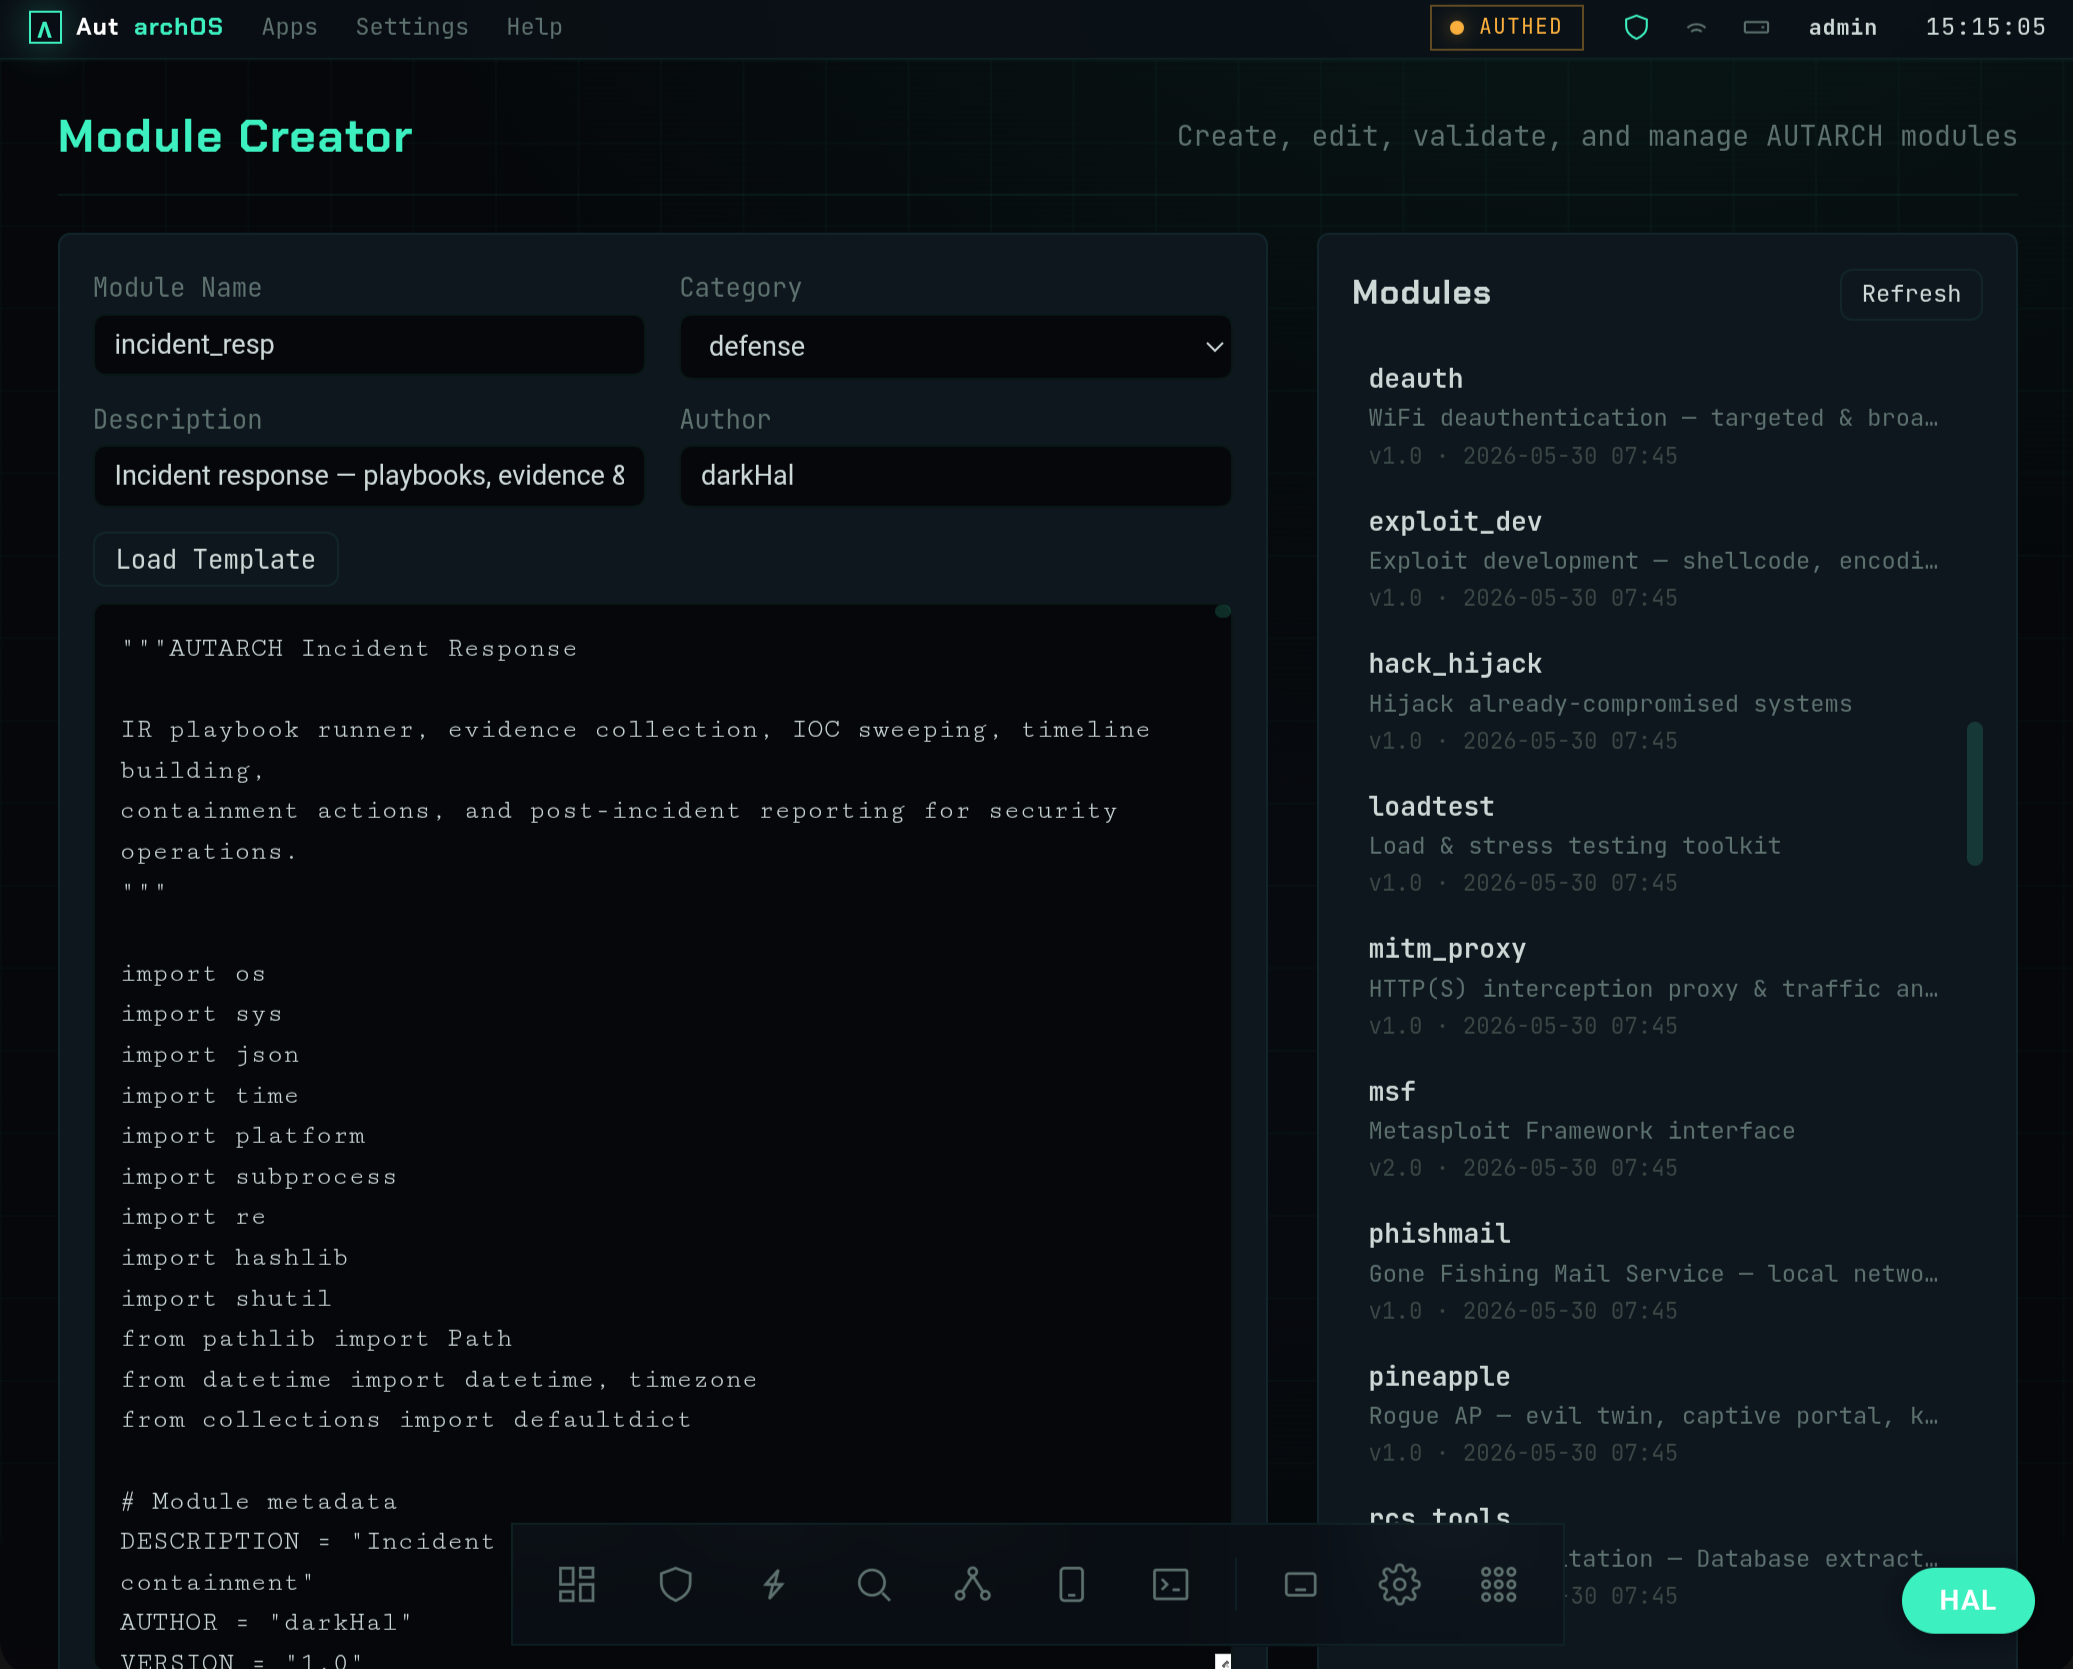Screen dimensions: 2073x1669
Task: Click the Load Template button
Action: click(216, 559)
